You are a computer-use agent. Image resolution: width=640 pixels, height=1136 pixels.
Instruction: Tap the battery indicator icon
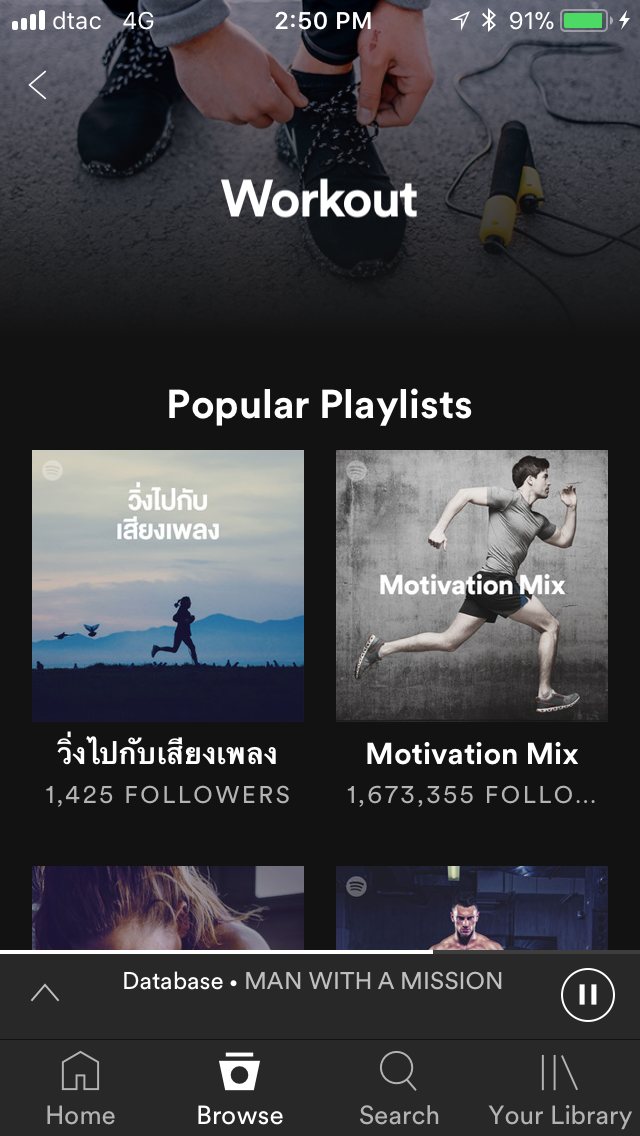tap(584, 21)
